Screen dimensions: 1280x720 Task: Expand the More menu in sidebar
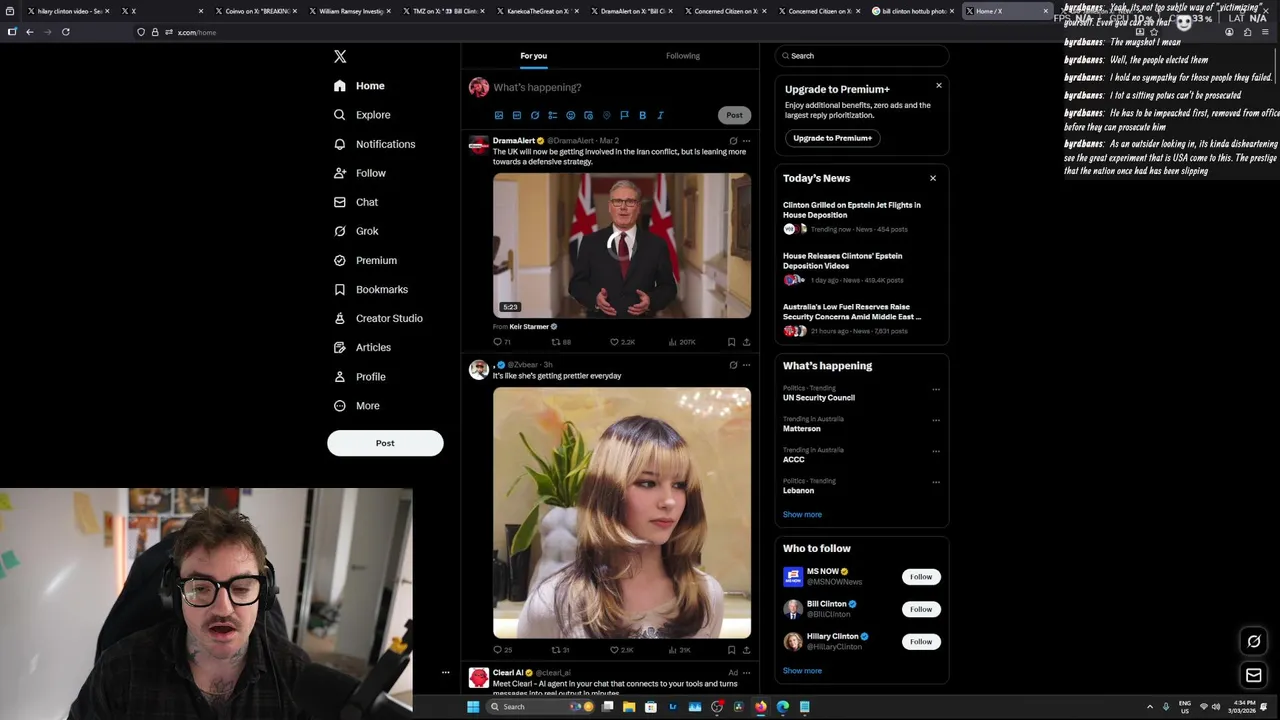point(357,406)
